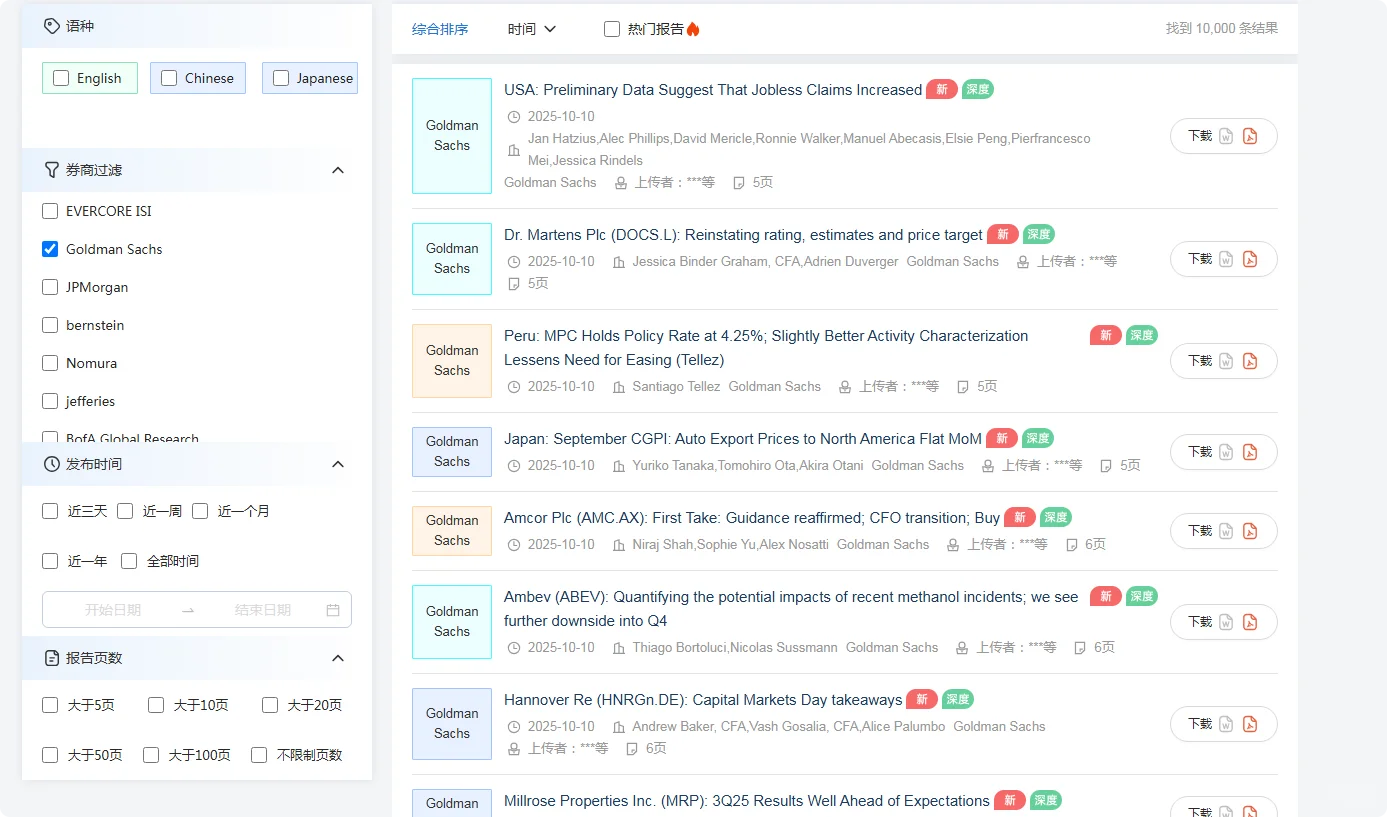
Task: Enable the 大于50页 page filter
Action: pos(50,755)
